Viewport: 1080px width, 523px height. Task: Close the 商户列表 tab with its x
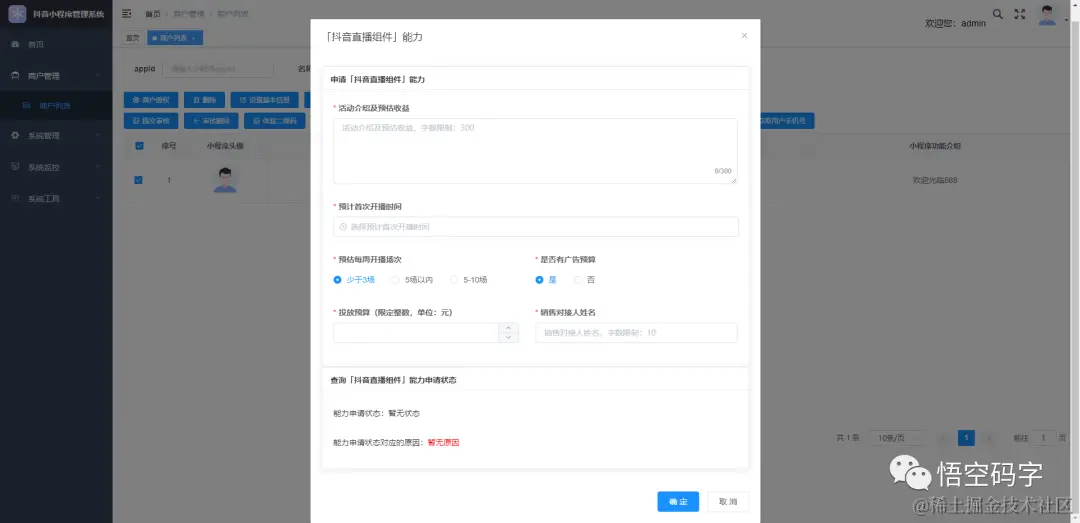194,38
